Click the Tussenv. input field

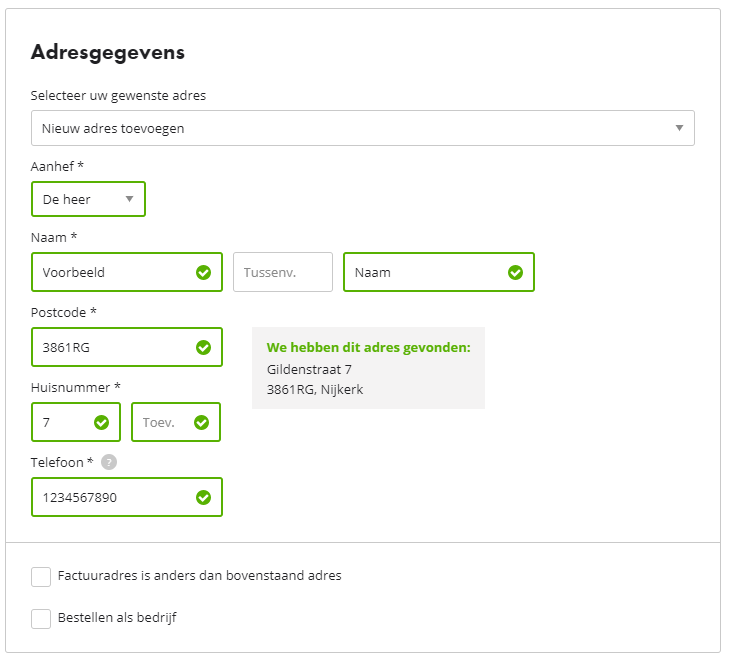click(283, 272)
